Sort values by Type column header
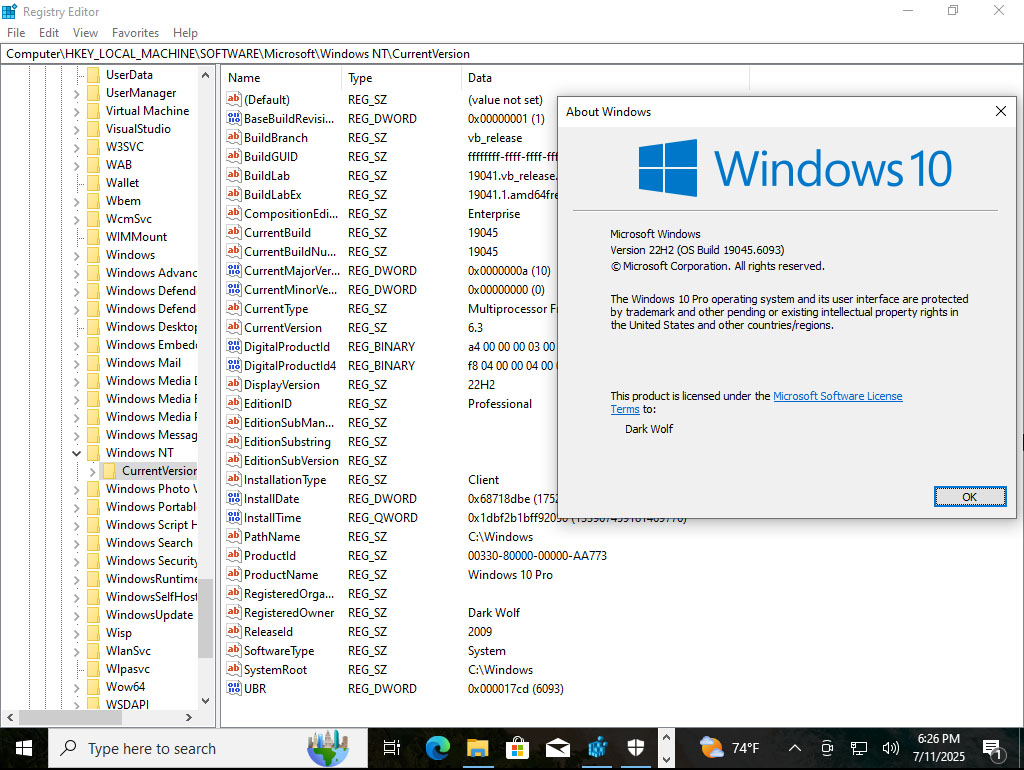This screenshot has width=1024, height=770. [x=401, y=78]
